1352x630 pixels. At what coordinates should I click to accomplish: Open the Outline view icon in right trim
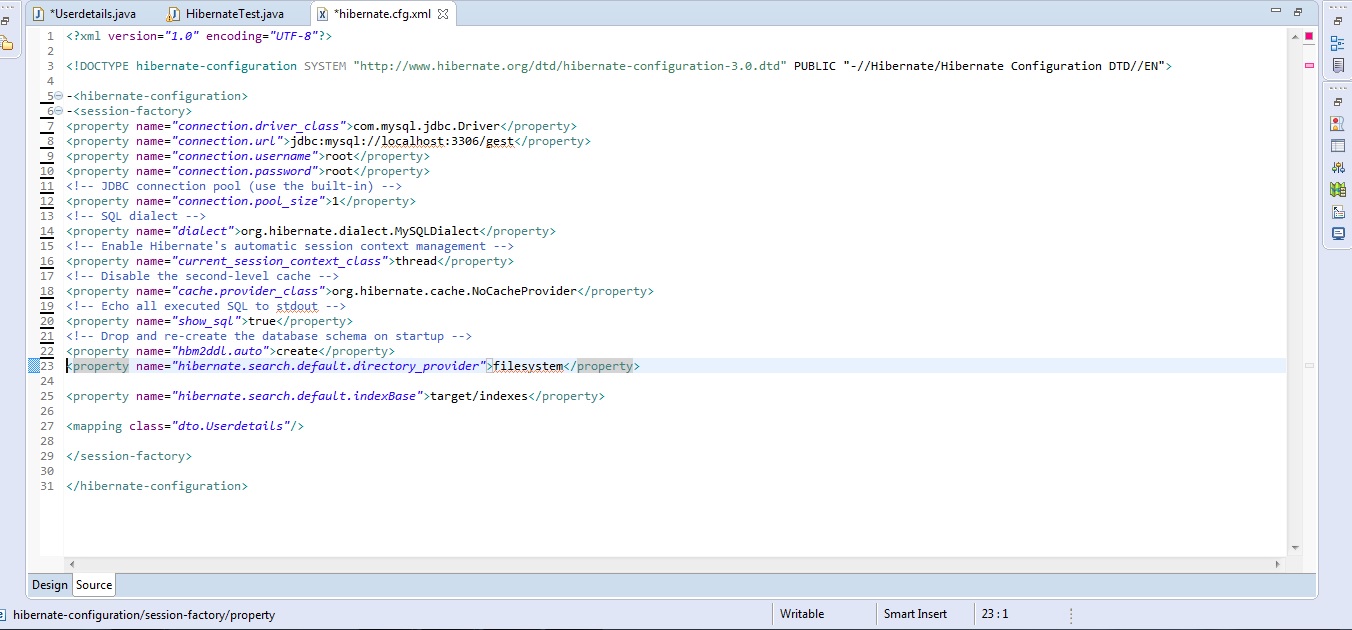tap(1337, 43)
